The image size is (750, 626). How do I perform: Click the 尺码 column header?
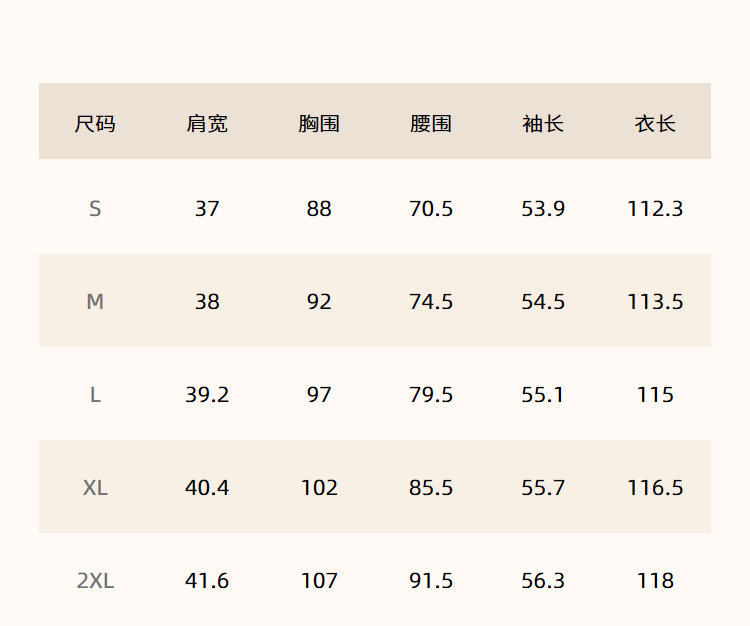[x=95, y=124]
